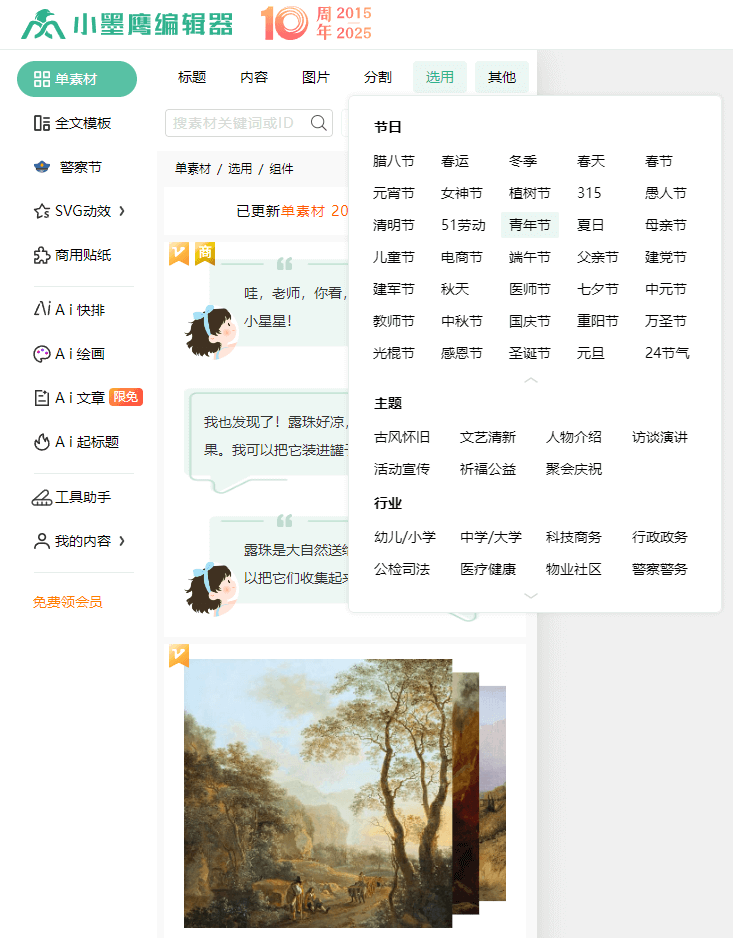
Task: Expand more 行业 tags with down chevron
Action: point(531,595)
